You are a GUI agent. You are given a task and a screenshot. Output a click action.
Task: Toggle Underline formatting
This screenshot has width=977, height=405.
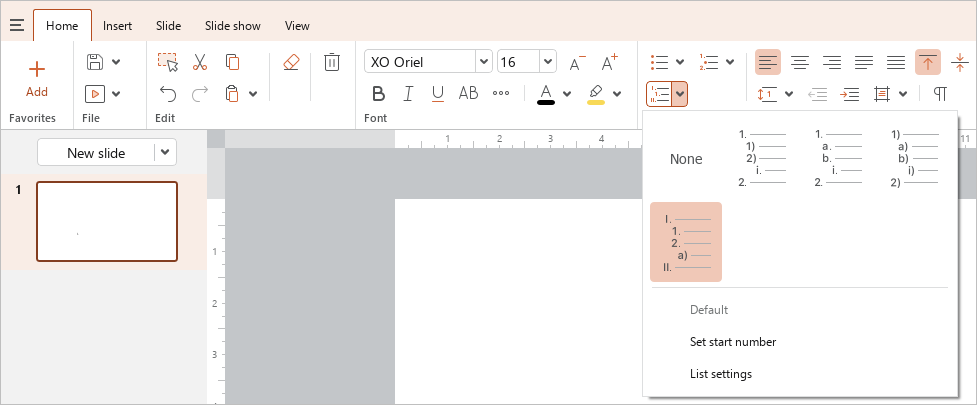[x=438, y=94]
